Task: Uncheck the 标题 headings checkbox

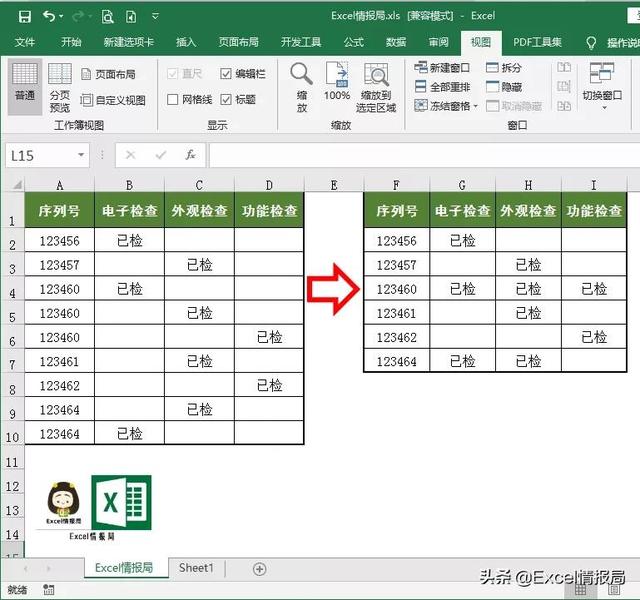Action: point(226,100)
